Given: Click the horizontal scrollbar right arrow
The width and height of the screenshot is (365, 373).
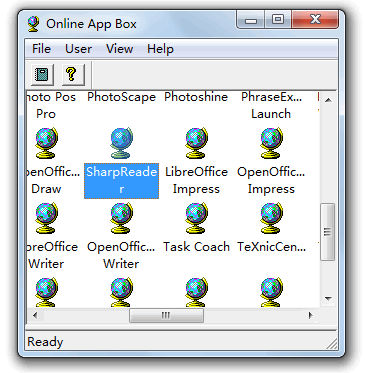Looking at the screenshot, I should click(311, 315).
